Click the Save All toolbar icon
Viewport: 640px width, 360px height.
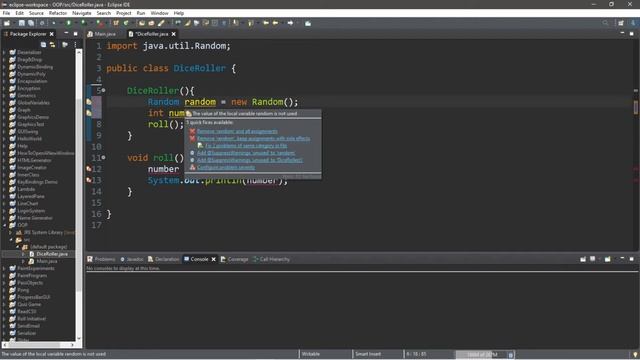point(31,23)
